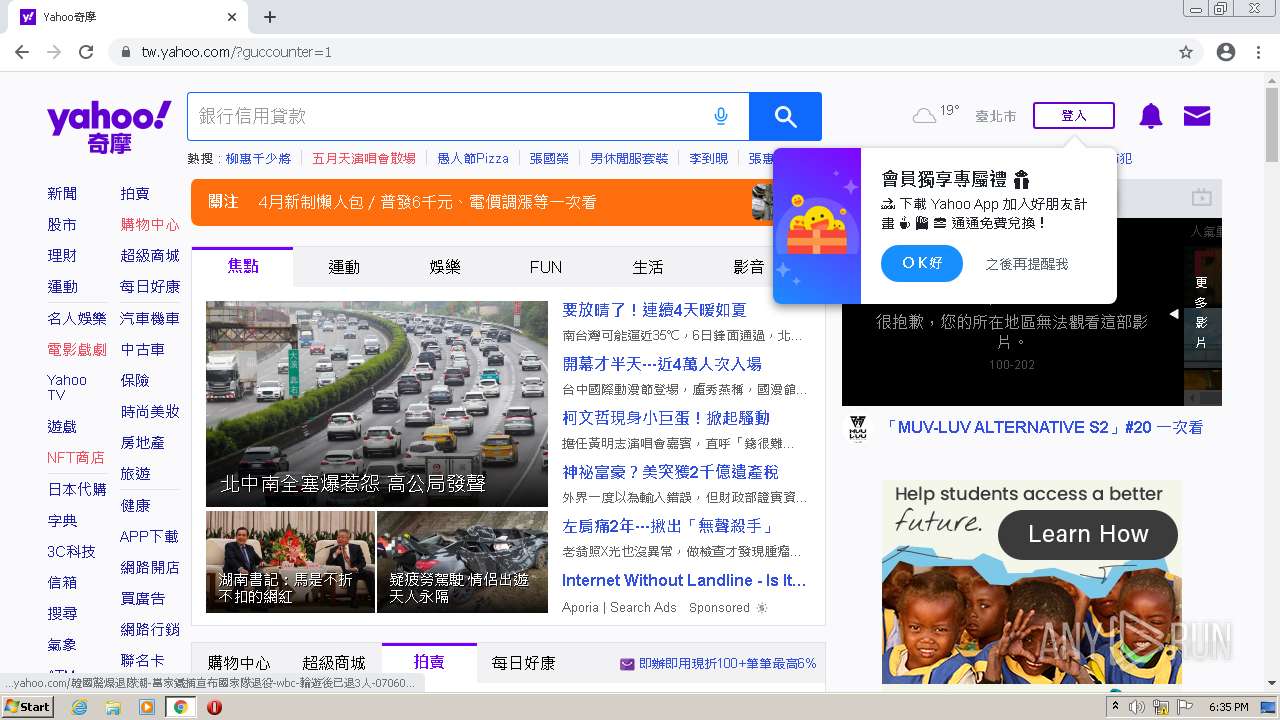This screenshot has width=1280, height=720.
Task: Click the MUV-LUV channel logo icon
Action: click(x=857, y=428)
